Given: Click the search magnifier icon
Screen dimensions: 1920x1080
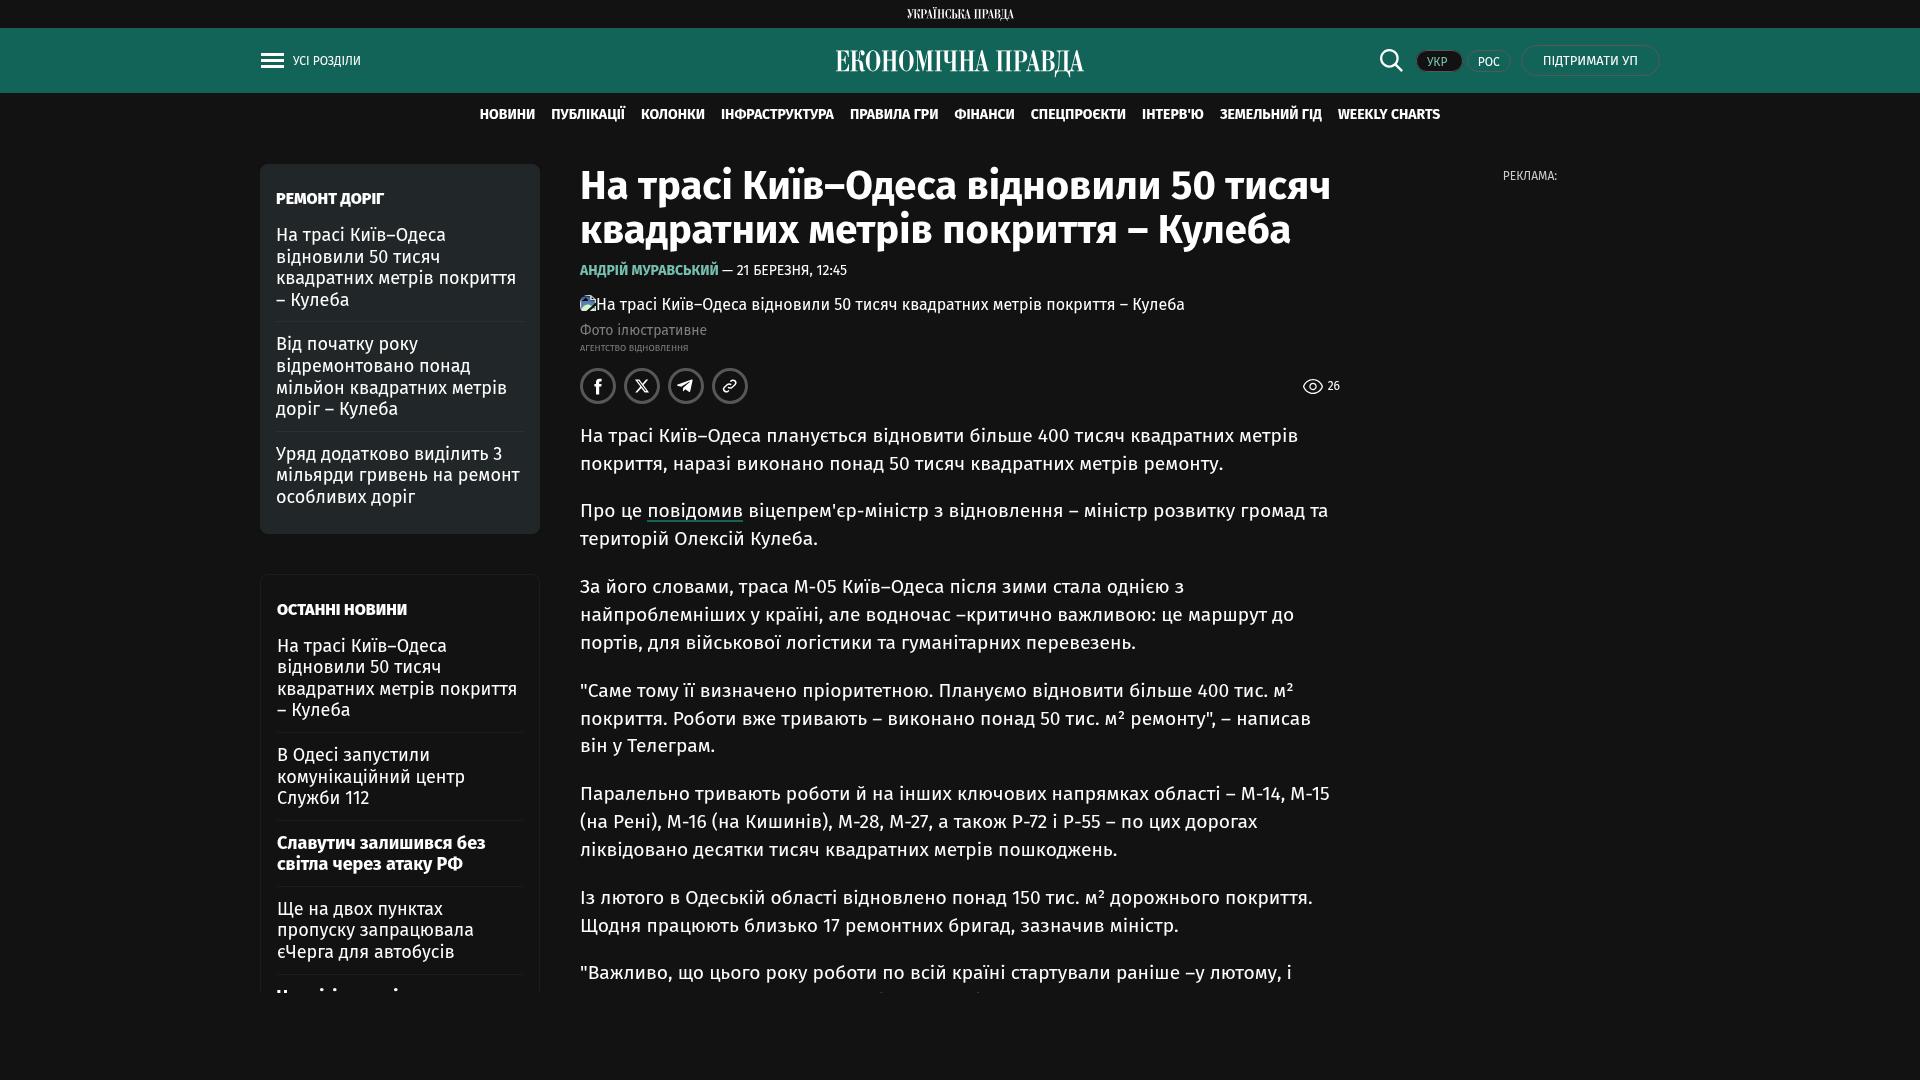Looking at the screenshot, I should pos(1391,61).
